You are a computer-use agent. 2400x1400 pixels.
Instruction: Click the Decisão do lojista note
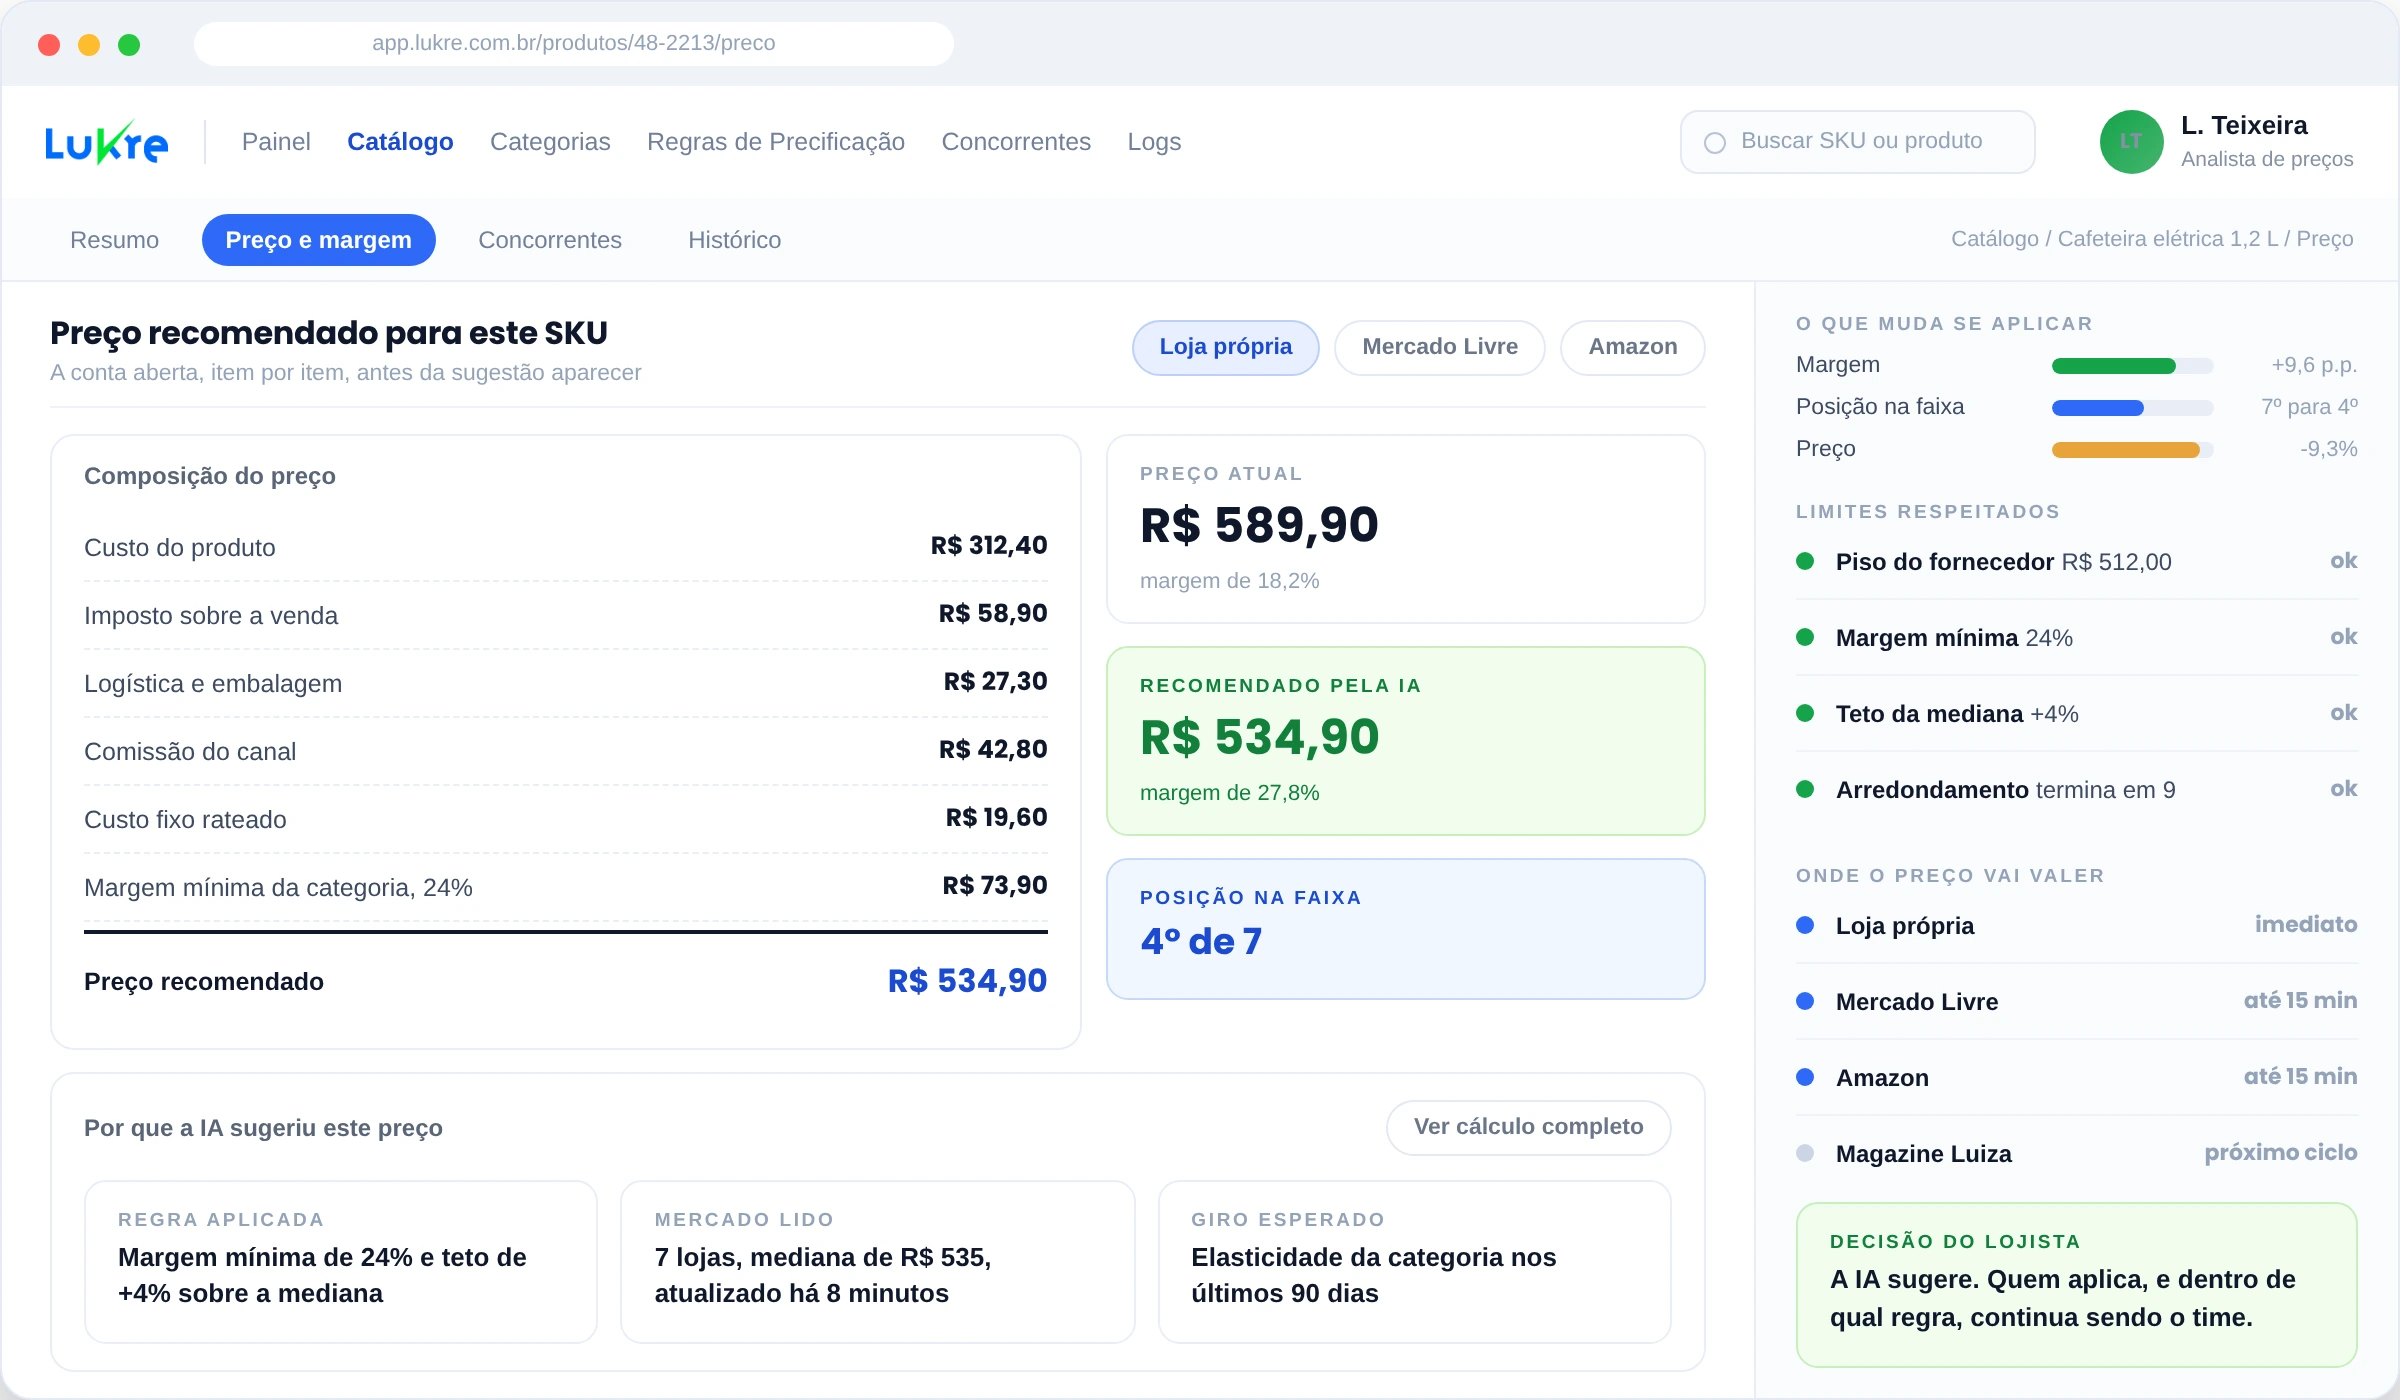point(2077,1285)
